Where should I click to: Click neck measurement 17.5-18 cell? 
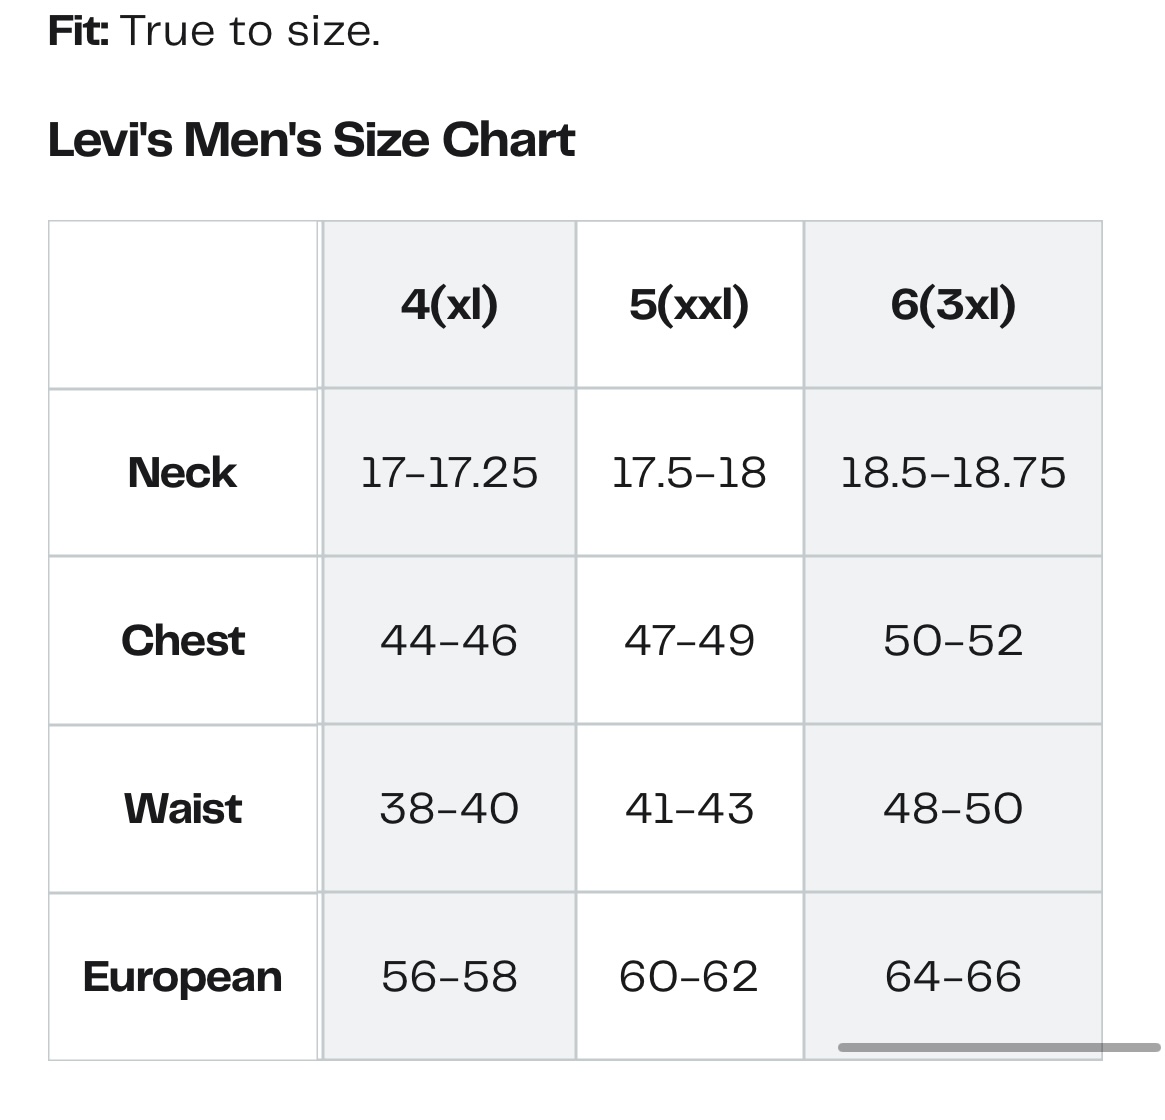[x=689, y=473]
